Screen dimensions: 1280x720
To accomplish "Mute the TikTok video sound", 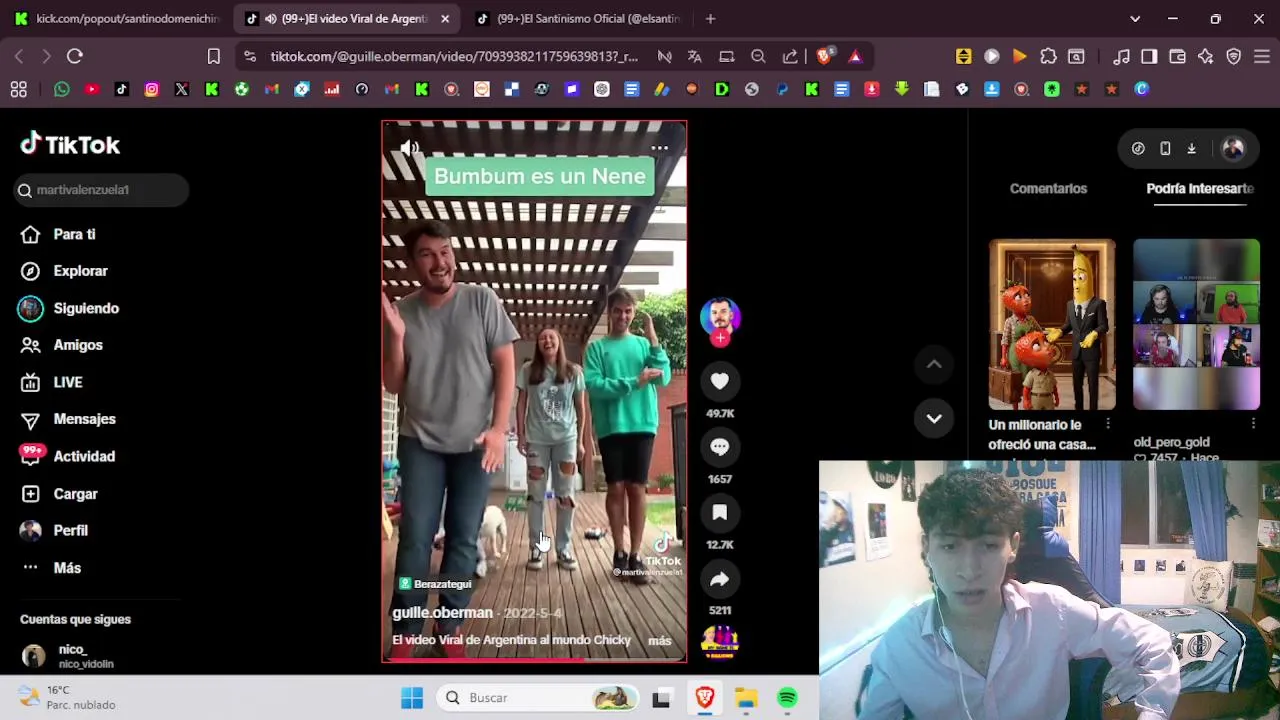I will (x=410, y=149).
